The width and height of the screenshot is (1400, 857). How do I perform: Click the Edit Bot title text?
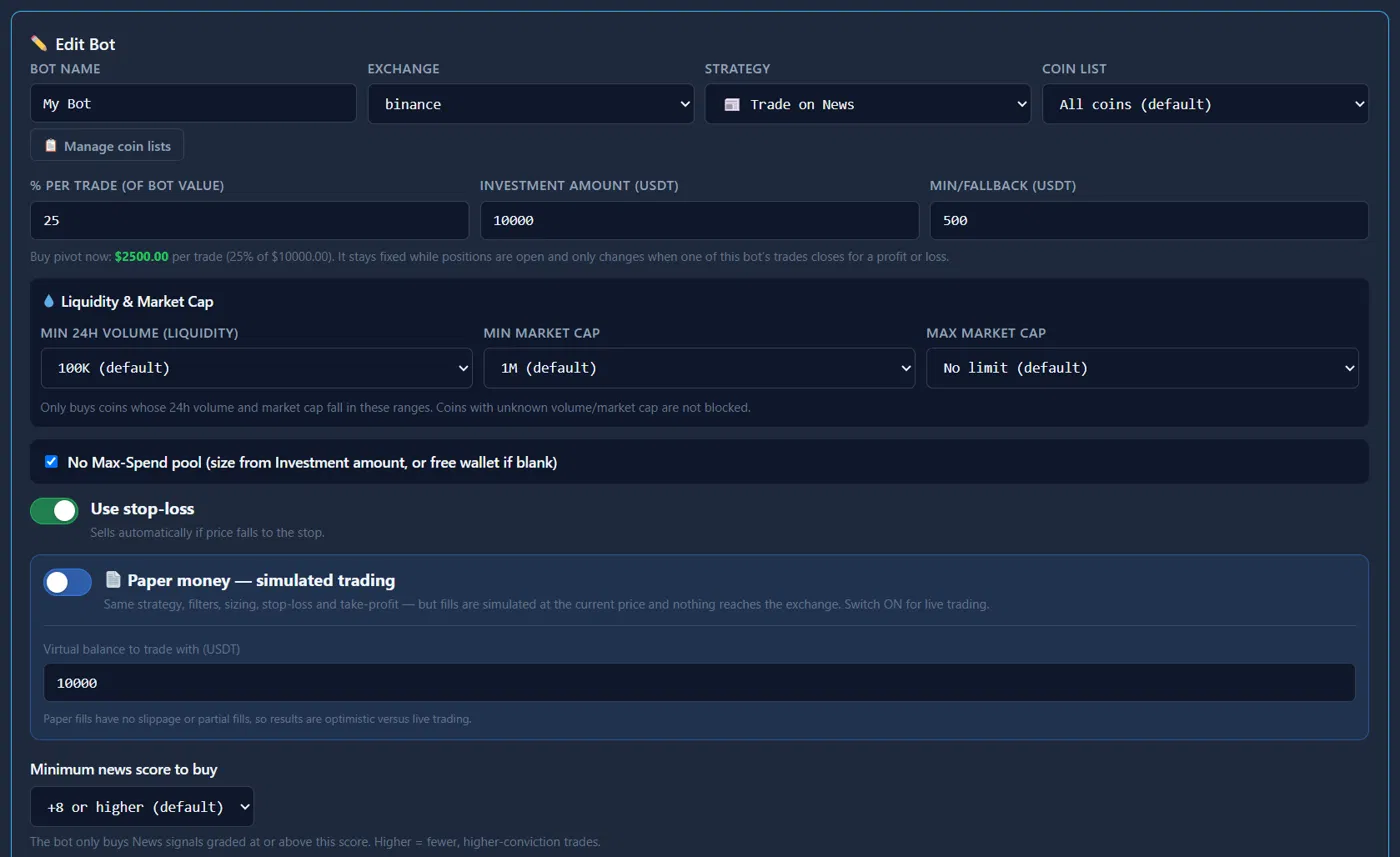pos(85,44)
